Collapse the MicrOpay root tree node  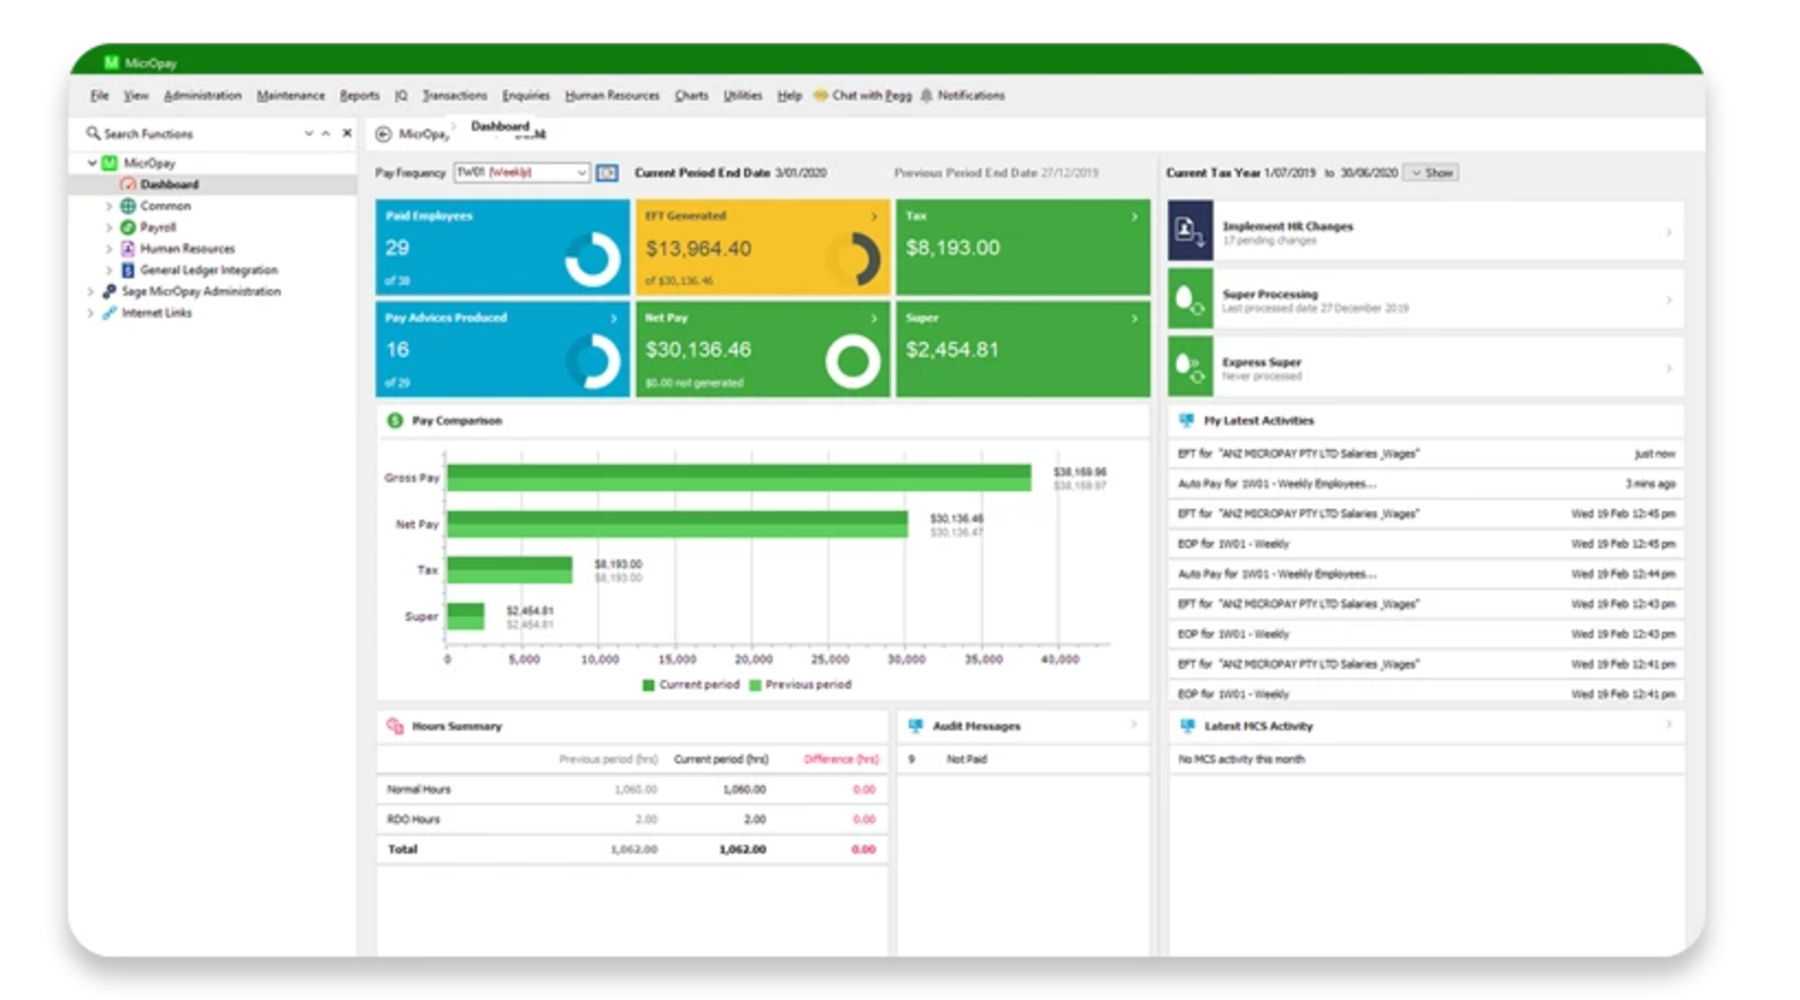point(91,163)
